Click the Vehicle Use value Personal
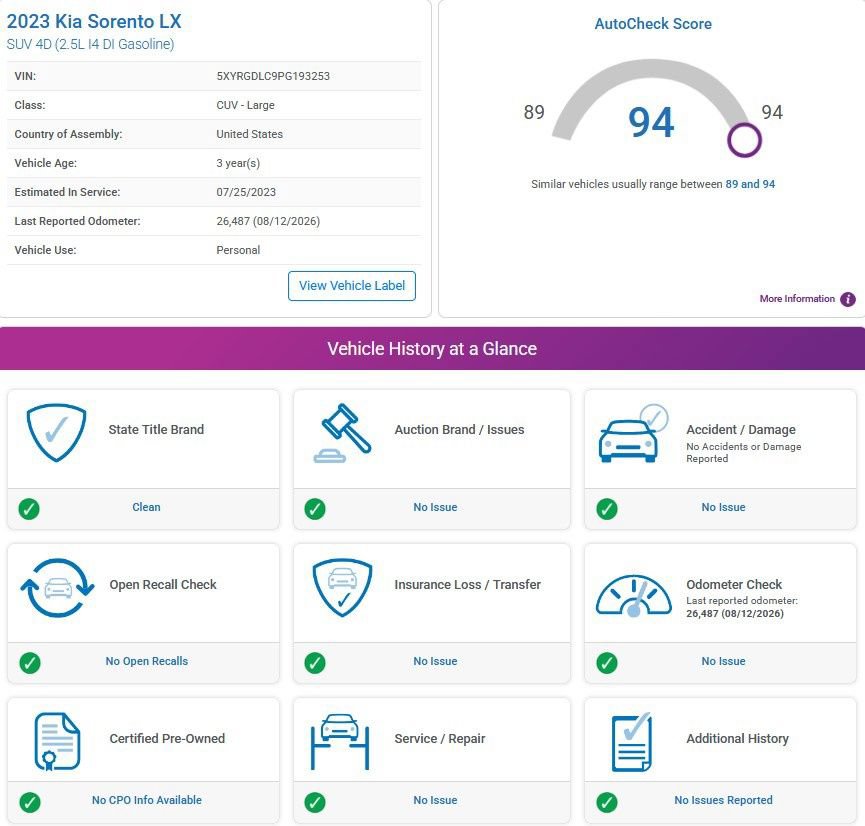The width and height of the screenshot is (865, 826). click(238, 250)
